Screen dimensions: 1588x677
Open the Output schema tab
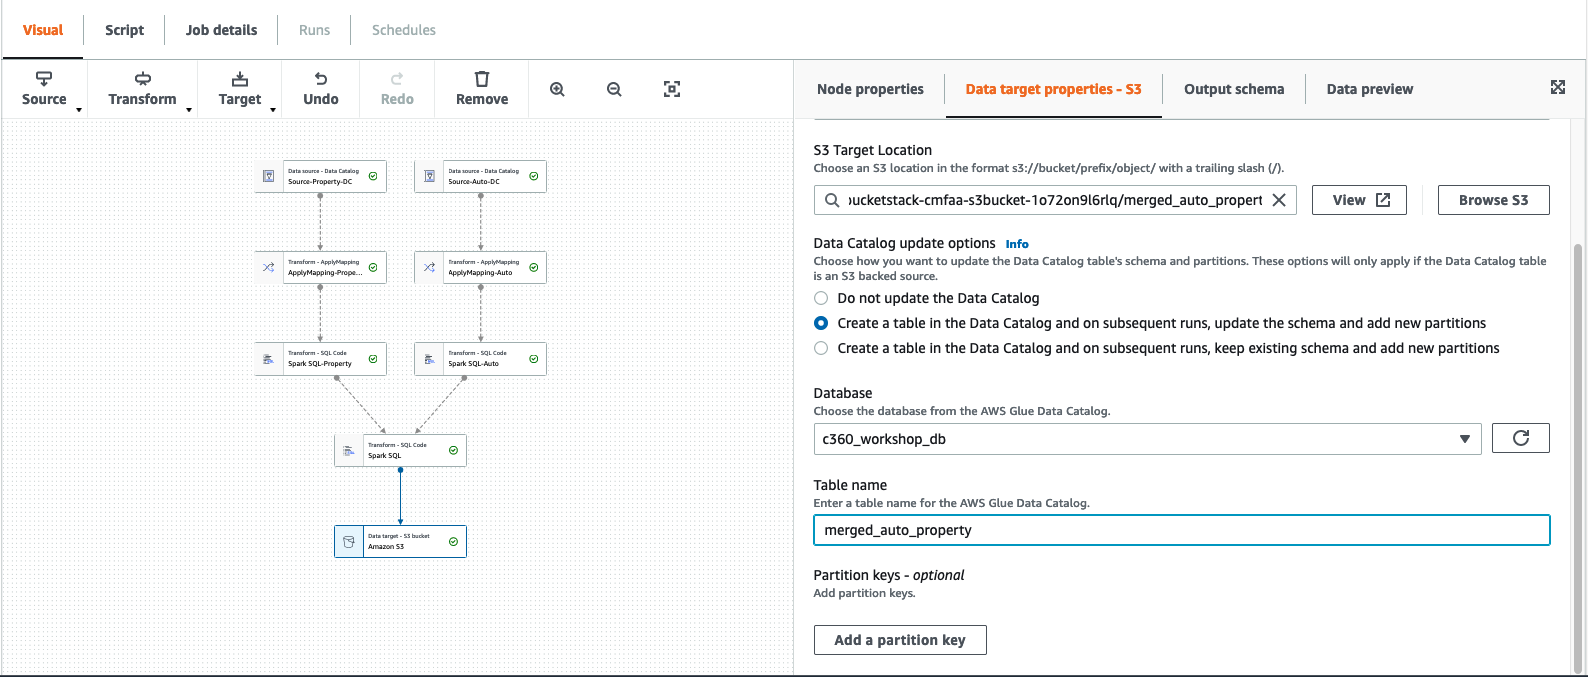1233,89
